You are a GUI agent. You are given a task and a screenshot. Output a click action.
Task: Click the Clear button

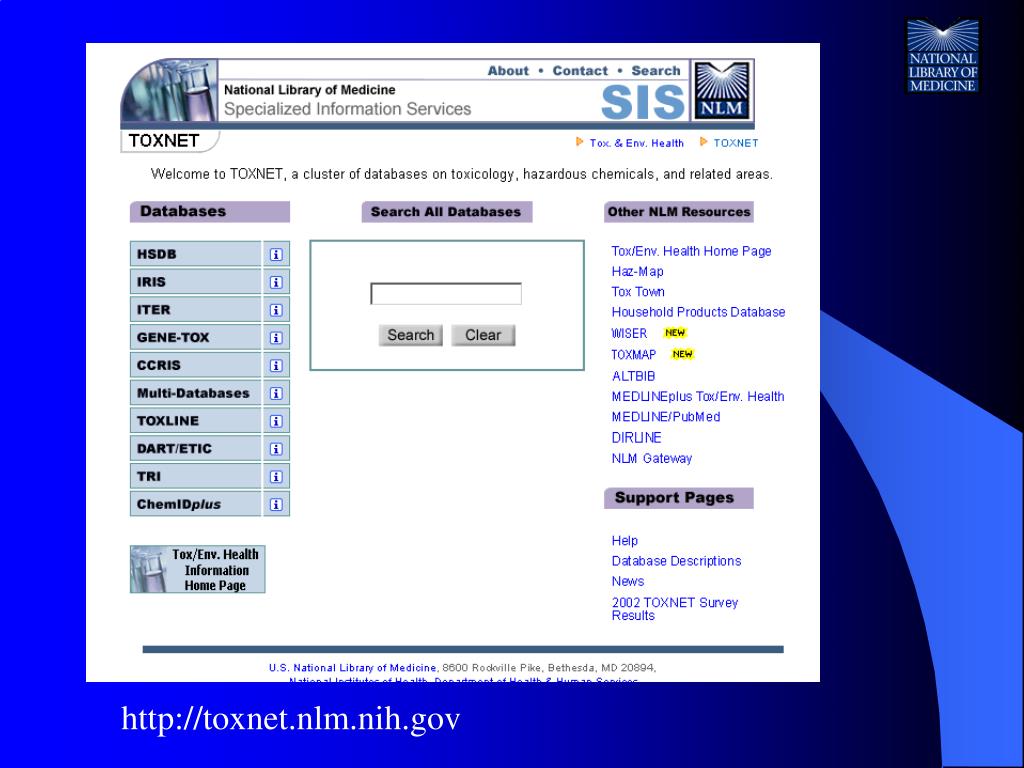tap(483, 335)
